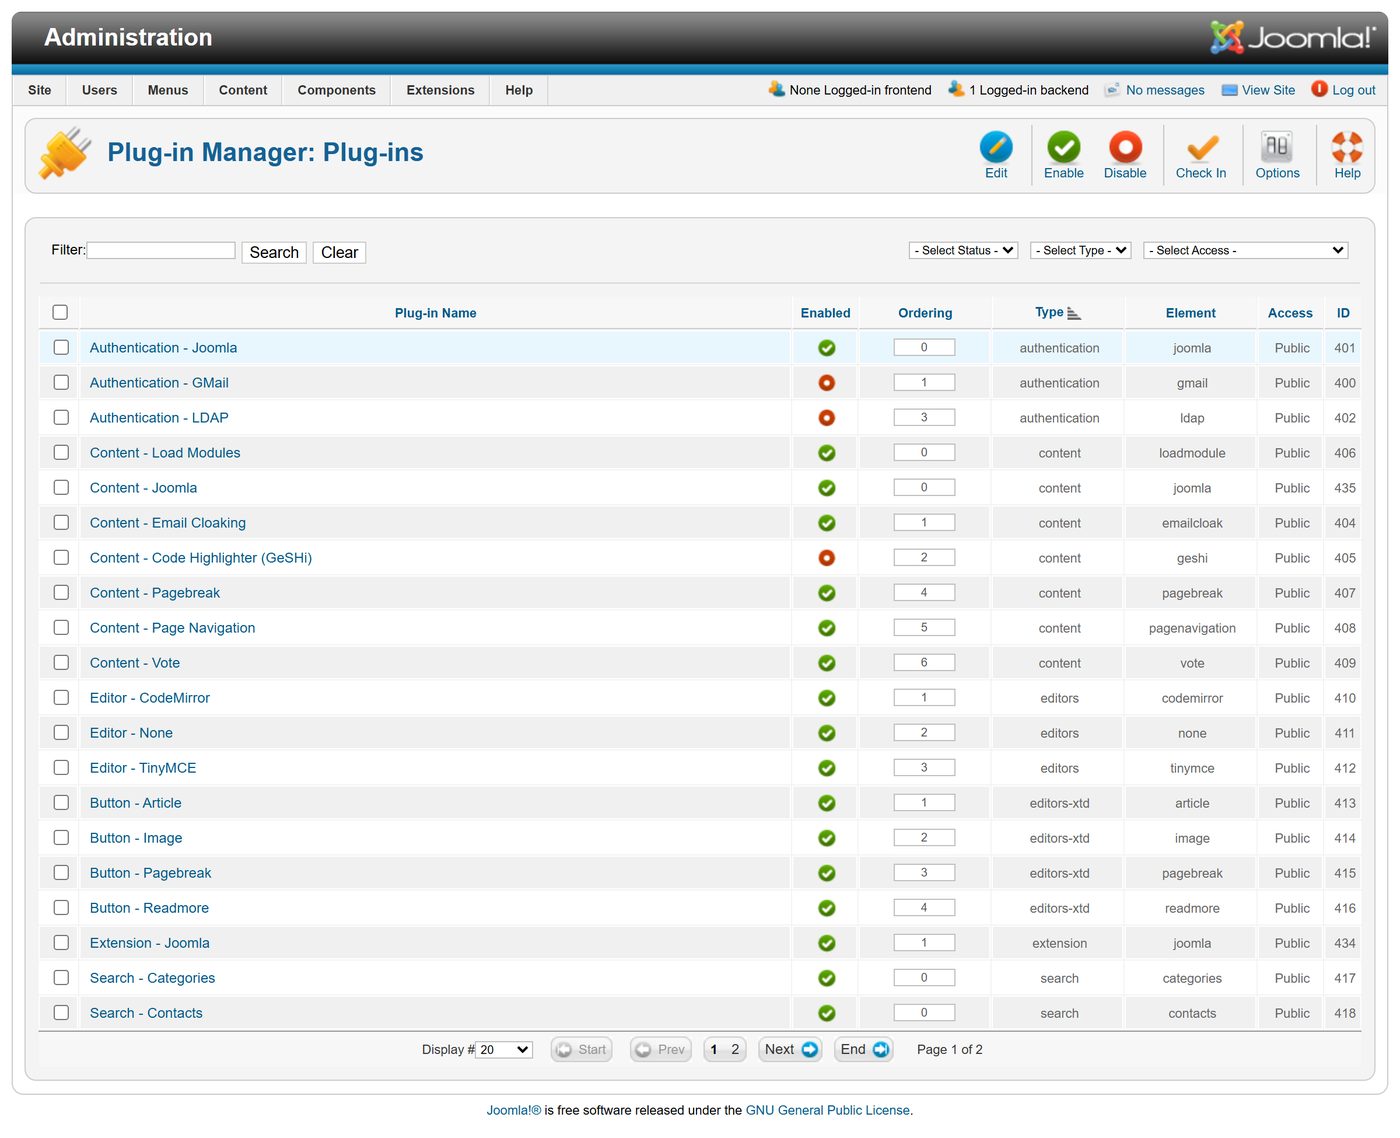This screenshot has height=1138, width=1400.
Task: Toggle enabled status for Authentication - Joomla
Action: click(x=827, y=348)
